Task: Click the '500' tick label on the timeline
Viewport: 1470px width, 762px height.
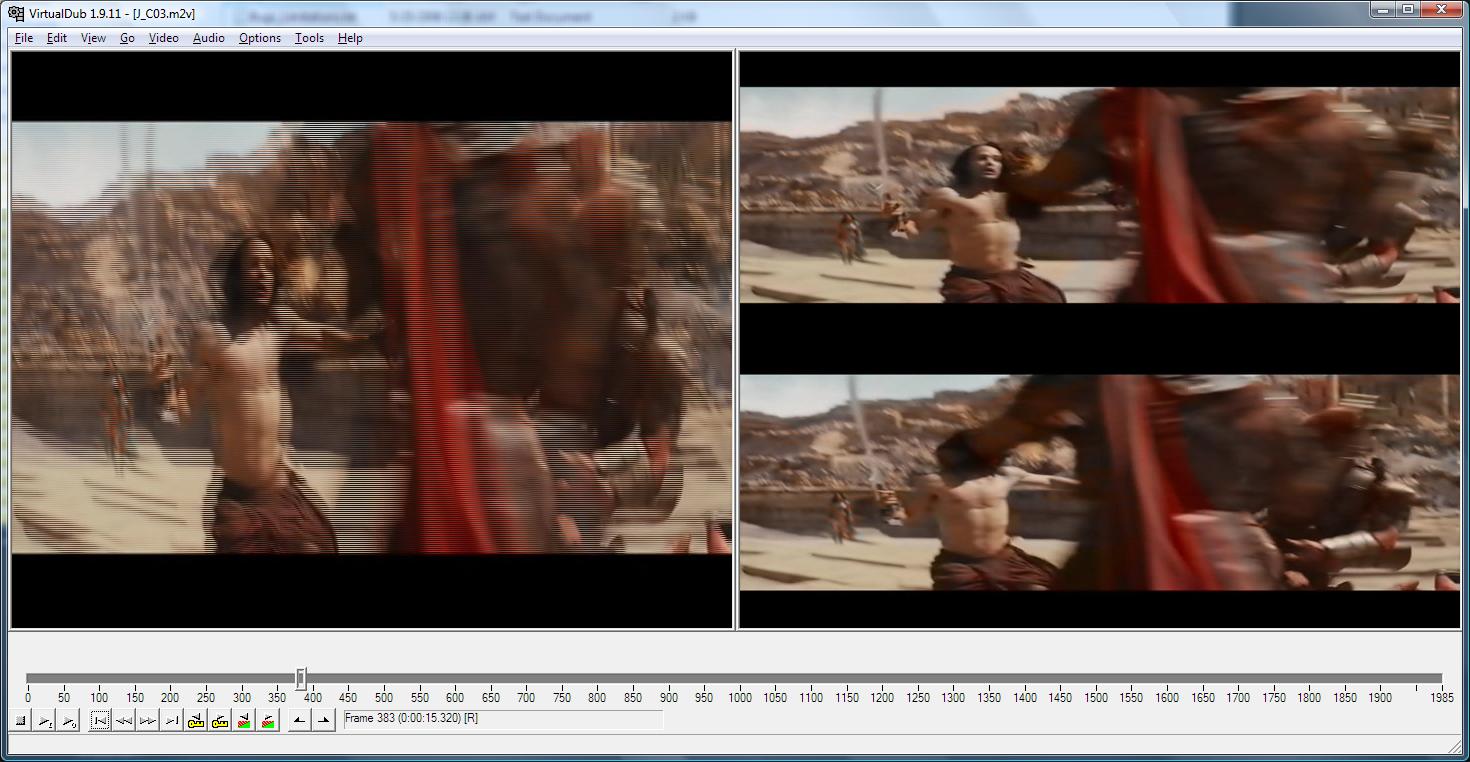Action: 384,698
